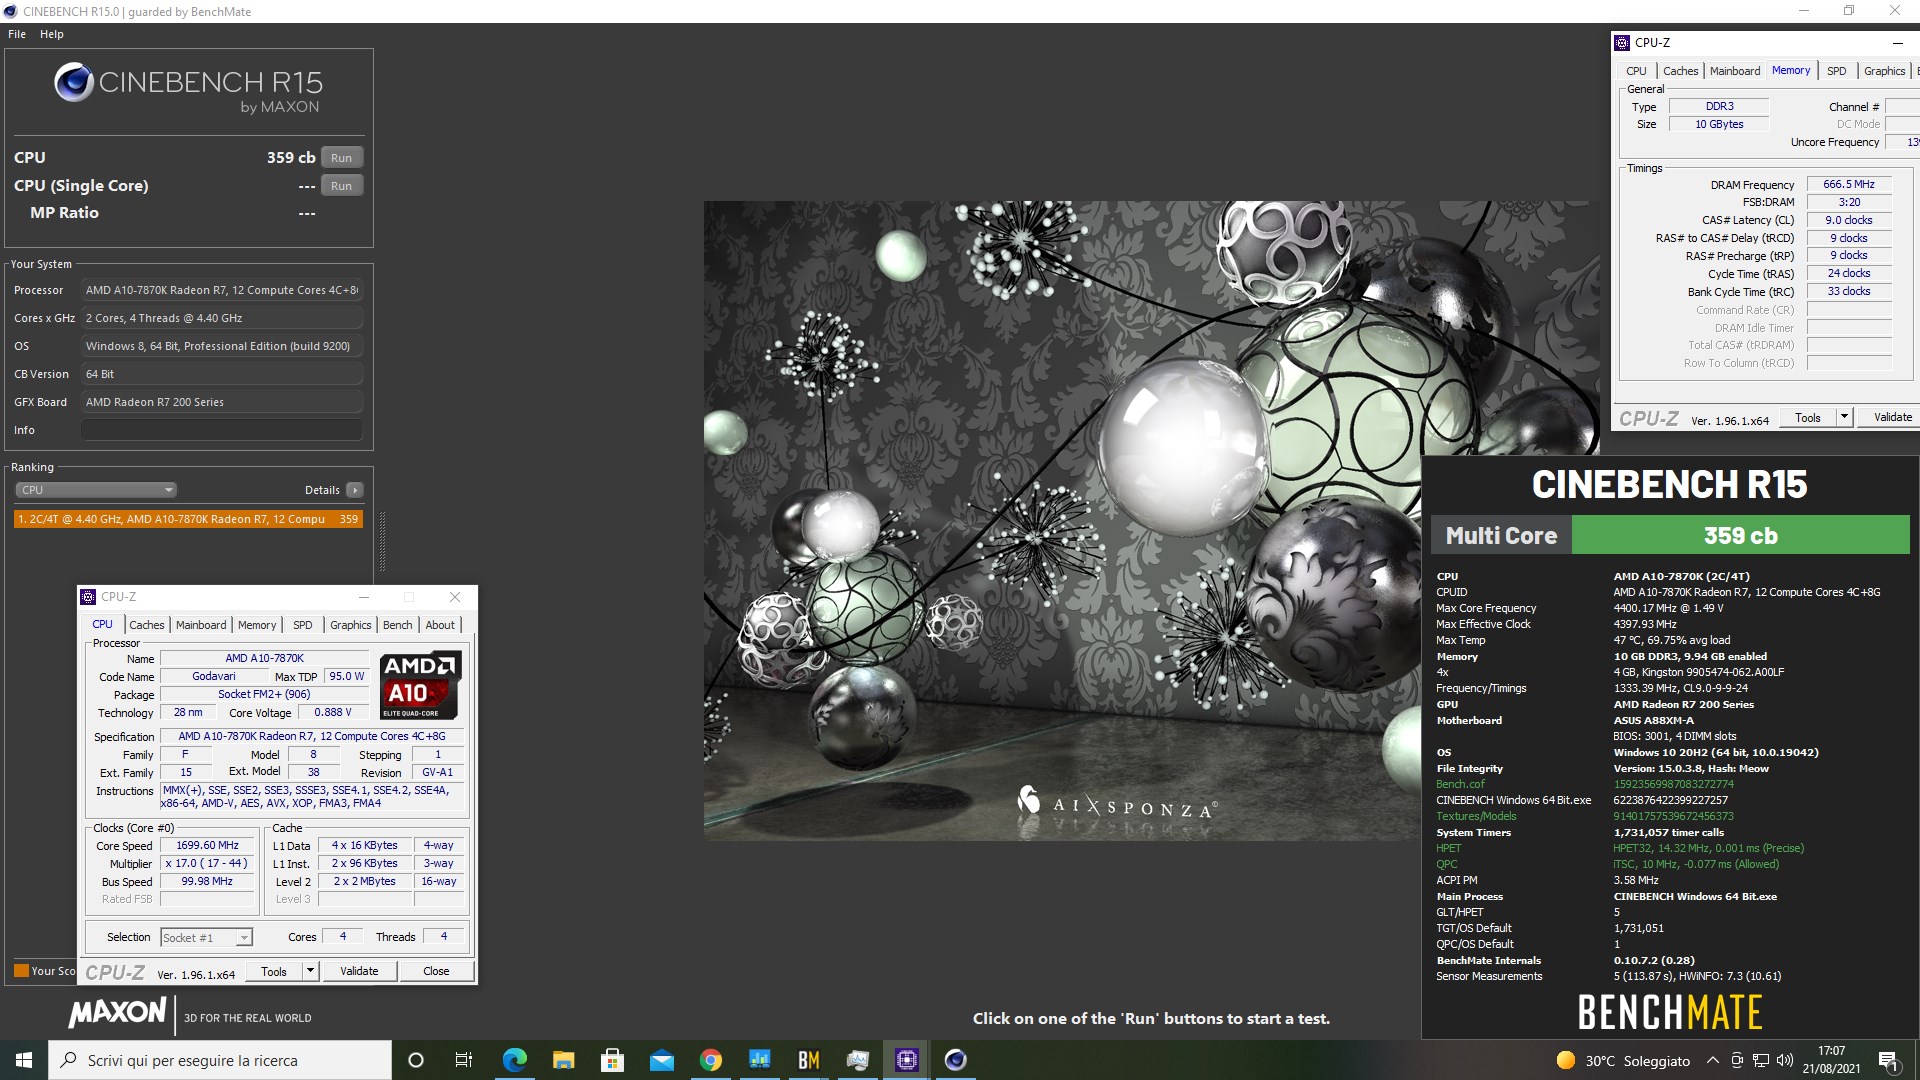This screenshot has height=1080, width=1920.
Task: Open the Windows Start menu
Action: point(24,1060)
